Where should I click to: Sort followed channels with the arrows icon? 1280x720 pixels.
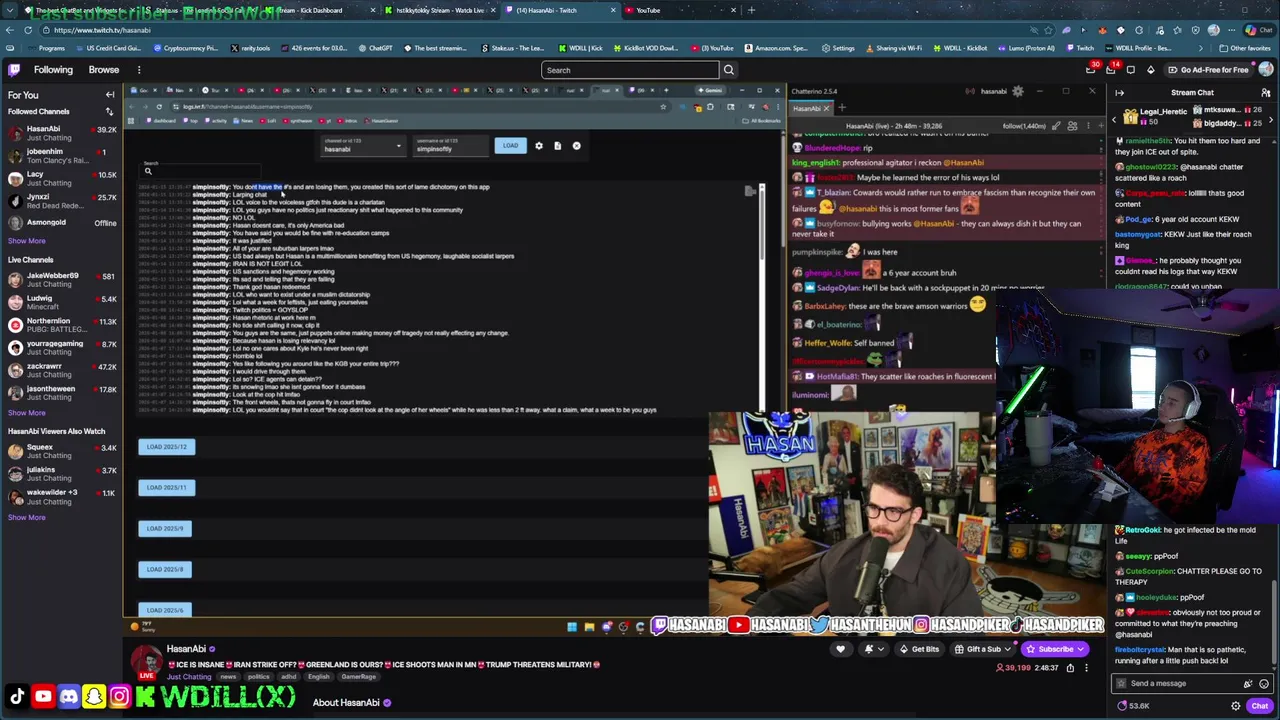point(109,111)
